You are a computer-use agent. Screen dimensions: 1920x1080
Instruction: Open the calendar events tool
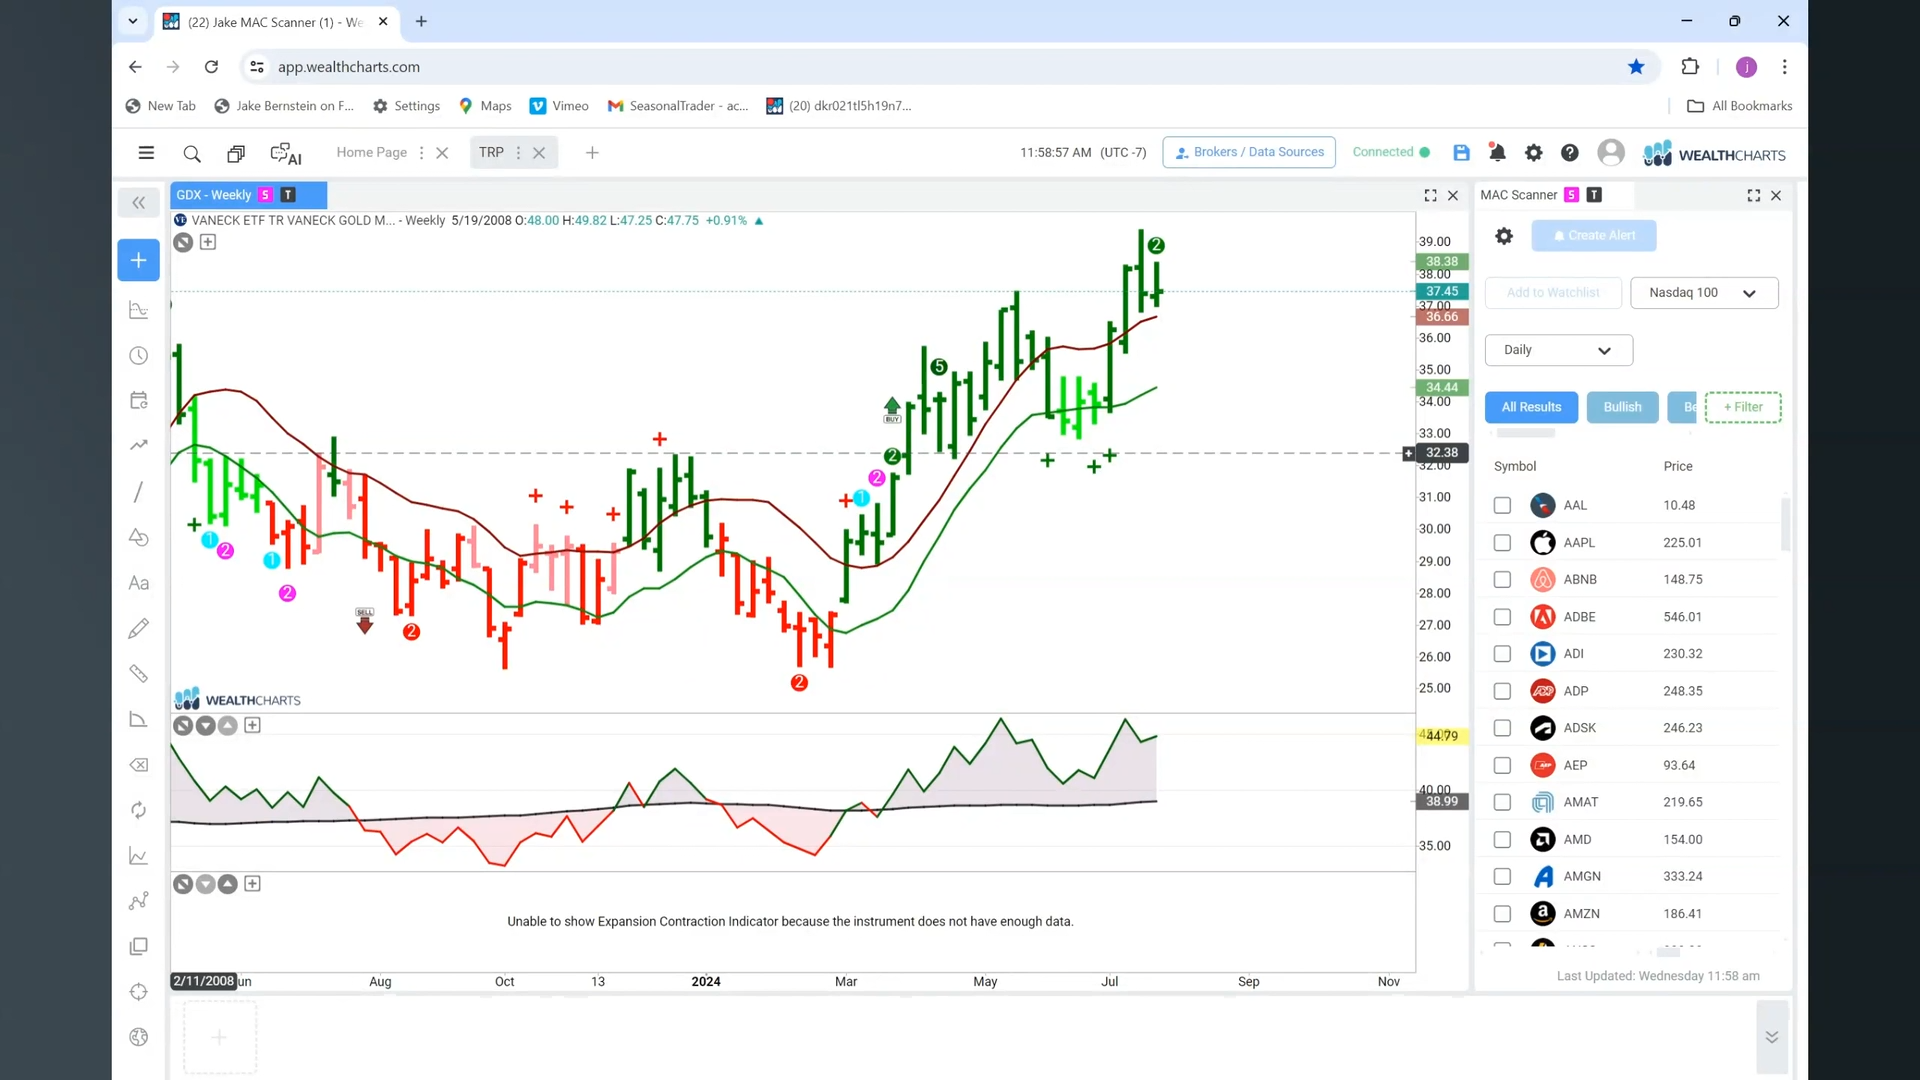point(138,400)
